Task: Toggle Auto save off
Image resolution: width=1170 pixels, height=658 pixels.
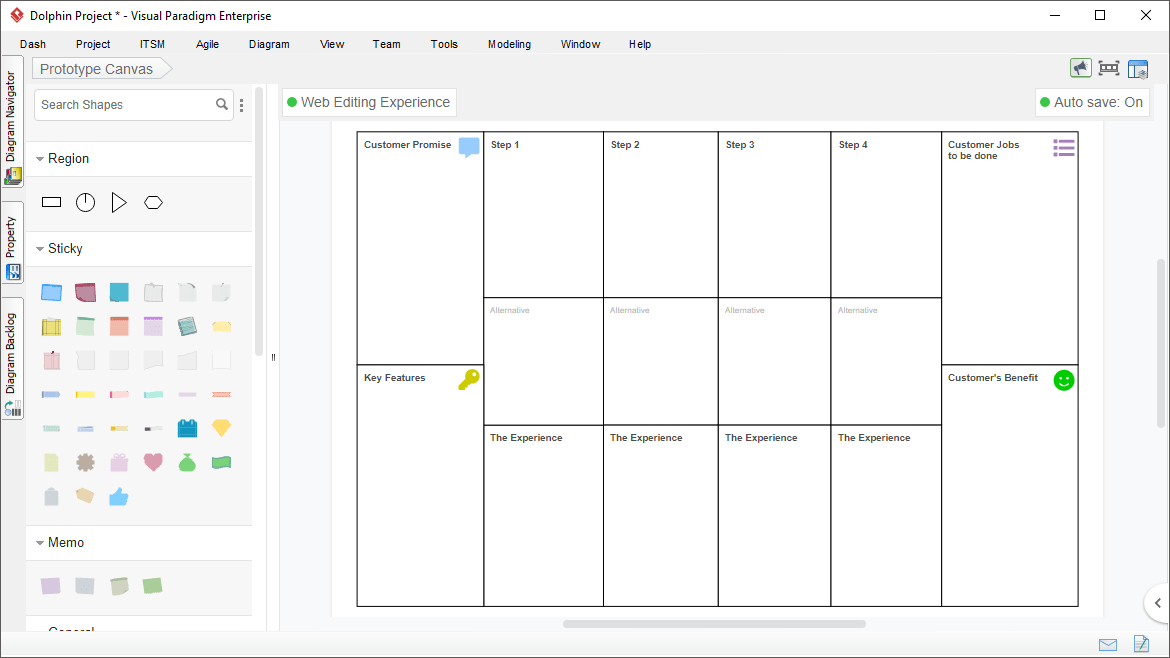Action: tap(1092, 102)
